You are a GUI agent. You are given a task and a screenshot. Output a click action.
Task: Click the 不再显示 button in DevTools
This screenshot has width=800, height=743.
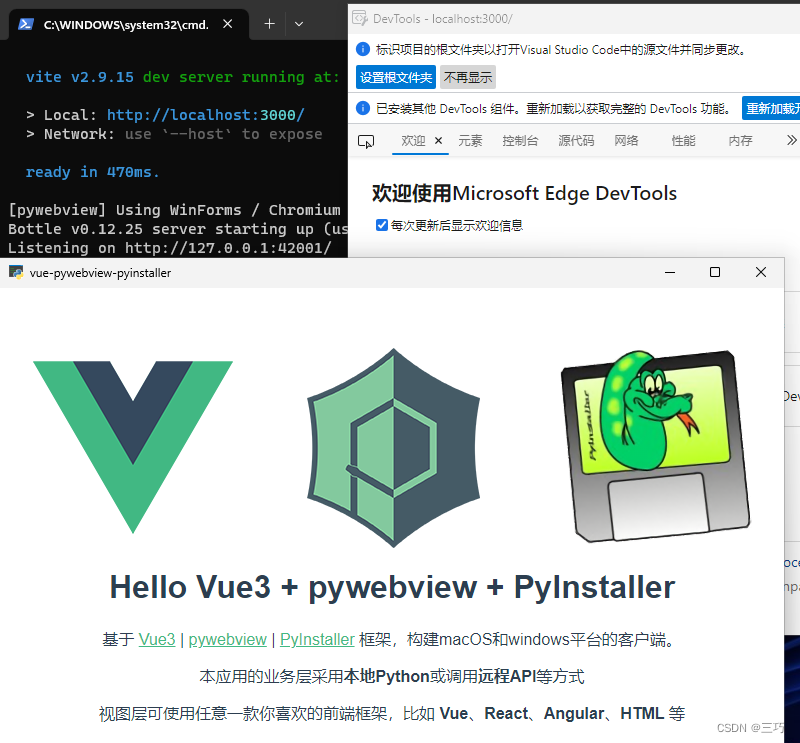tap(468, 77)
